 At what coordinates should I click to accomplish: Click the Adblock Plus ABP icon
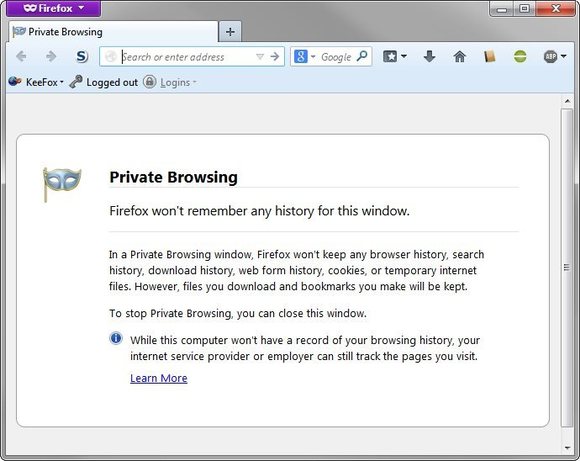pos(550,56)
